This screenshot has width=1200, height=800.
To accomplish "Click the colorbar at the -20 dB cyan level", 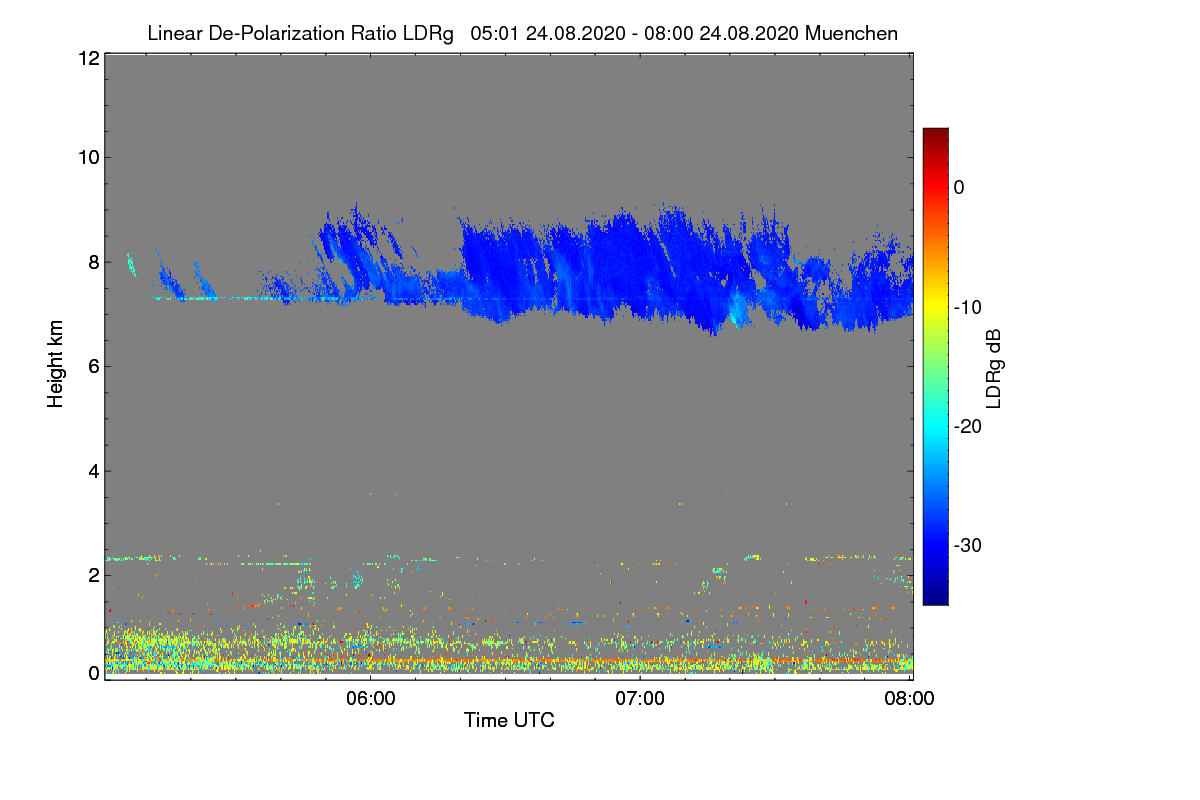I will pyautogui.click(x=935, y=426).
